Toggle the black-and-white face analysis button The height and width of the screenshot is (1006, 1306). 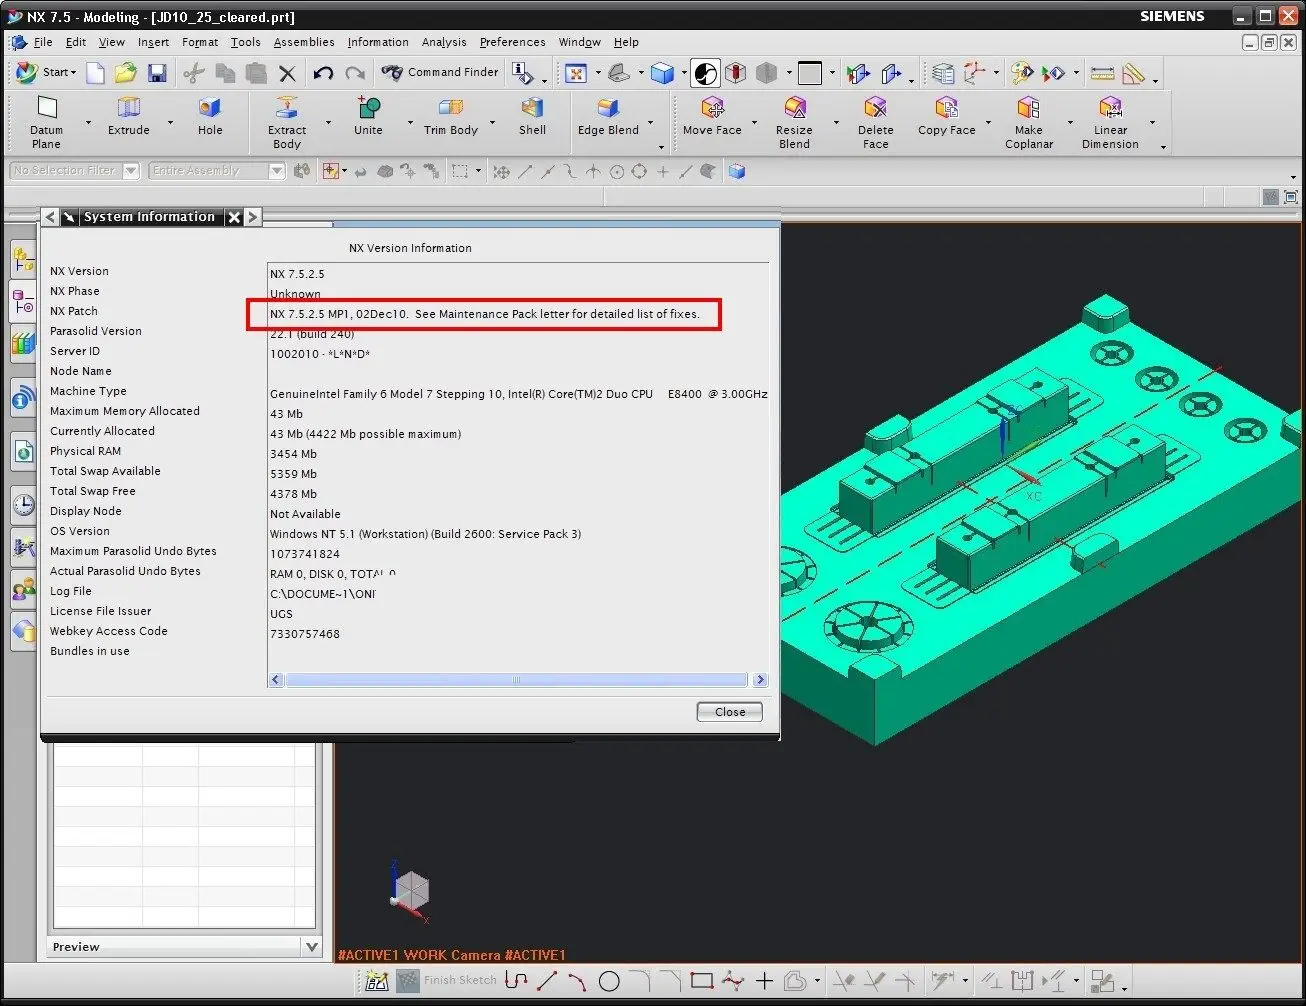point(706,73)
